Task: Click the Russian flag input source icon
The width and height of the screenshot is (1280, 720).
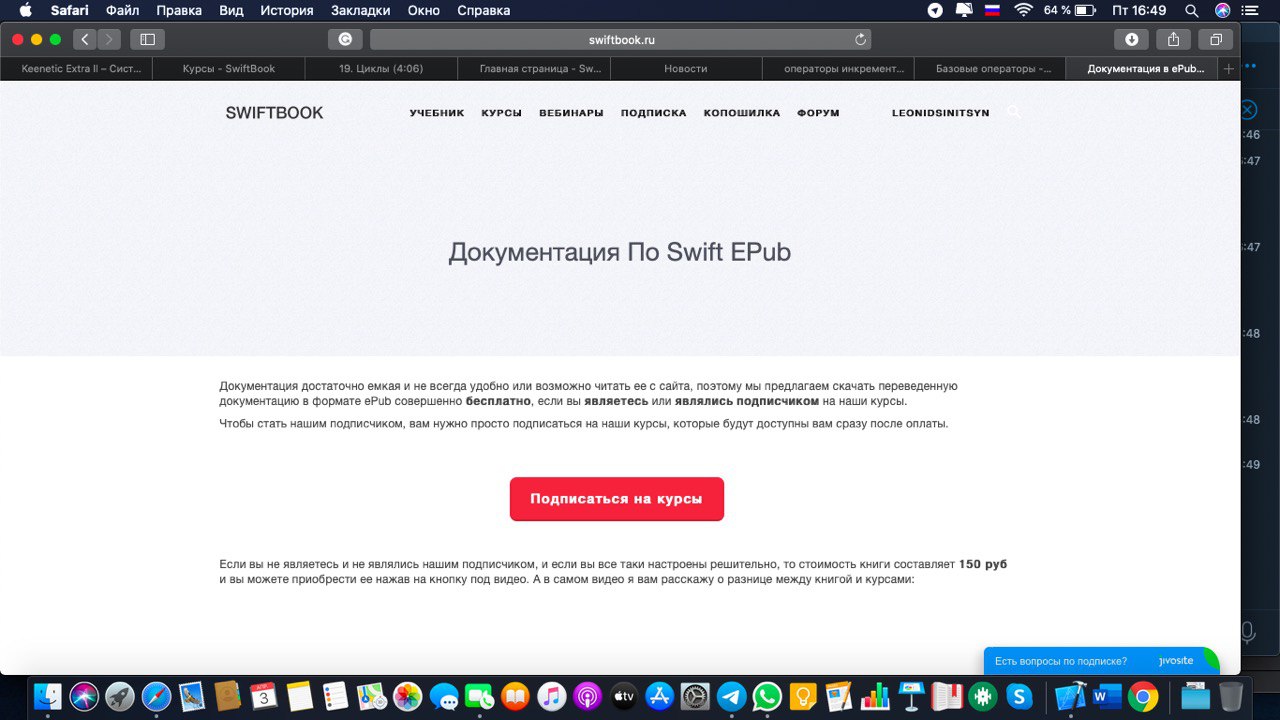Action: 993,10
